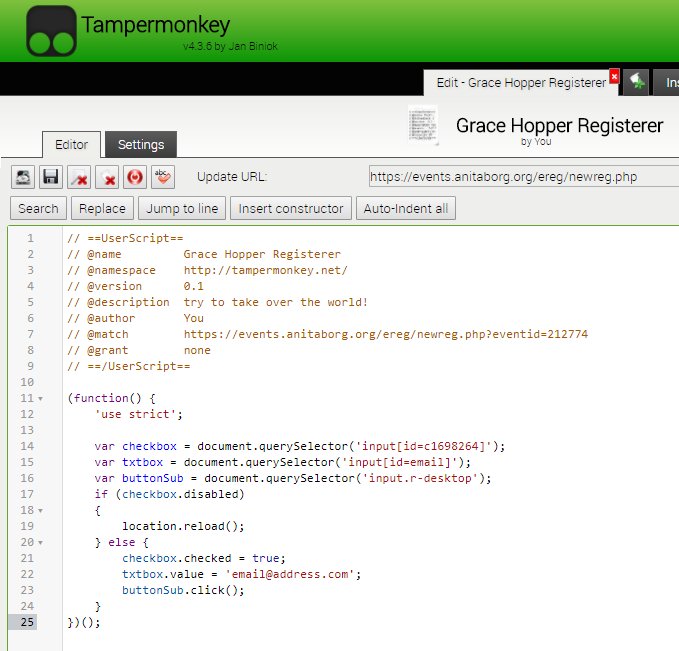The image size is (679, 651).
Task: Click the Replace button
Action: 102,209
